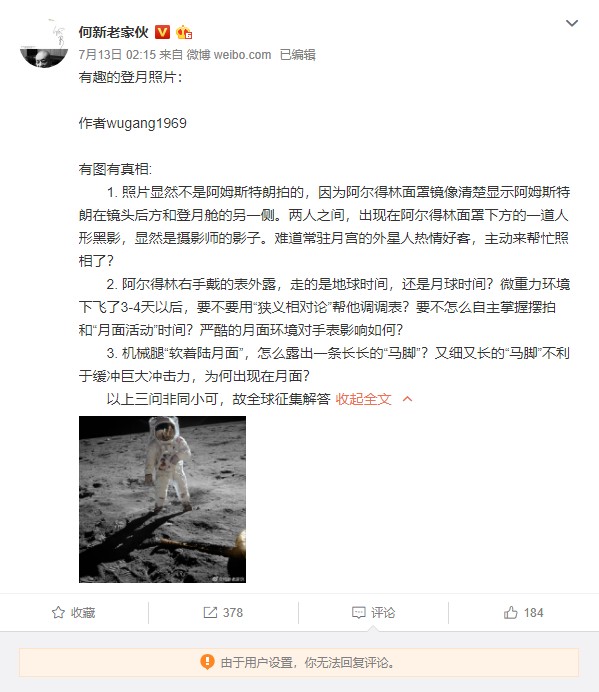
Task: Click the 微博 weibo.com source link
Action: (x=229, y=55)
